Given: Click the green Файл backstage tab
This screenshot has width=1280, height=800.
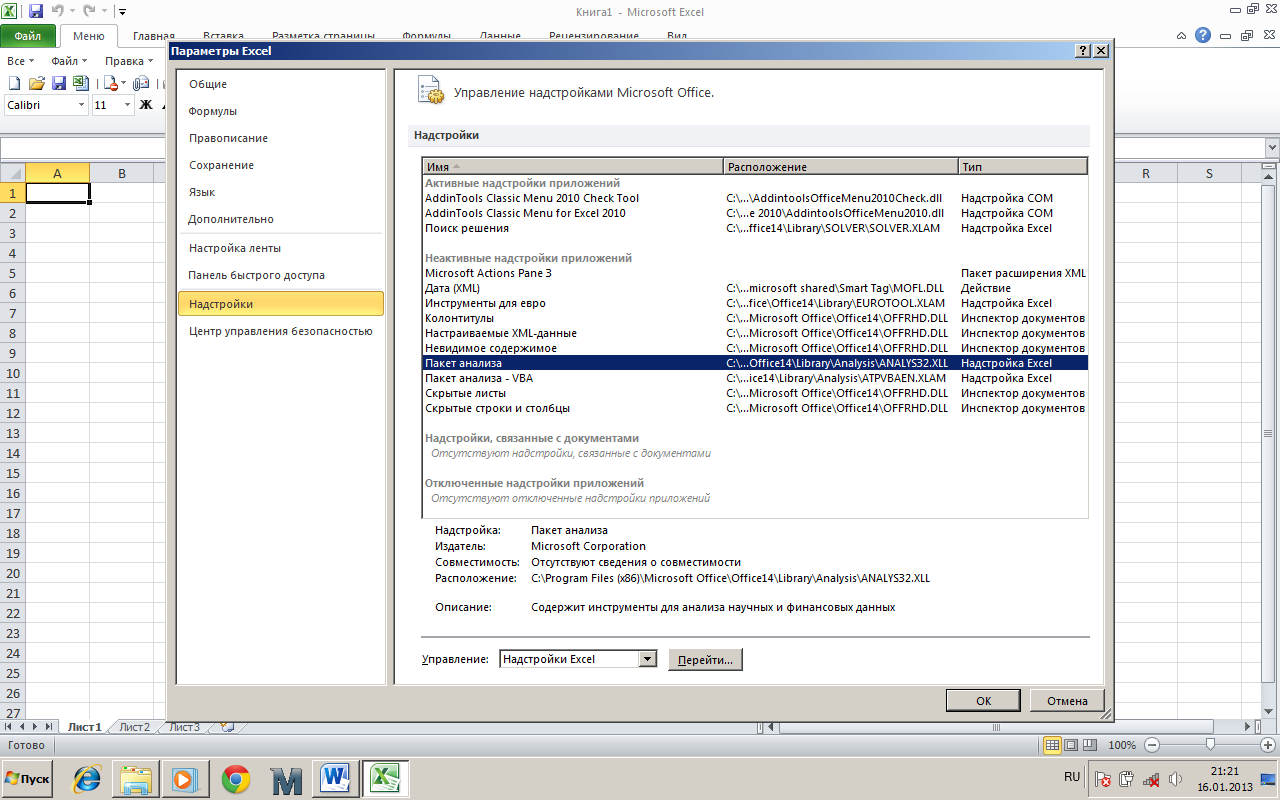Looking at the screenshot, I should [28, 36].
